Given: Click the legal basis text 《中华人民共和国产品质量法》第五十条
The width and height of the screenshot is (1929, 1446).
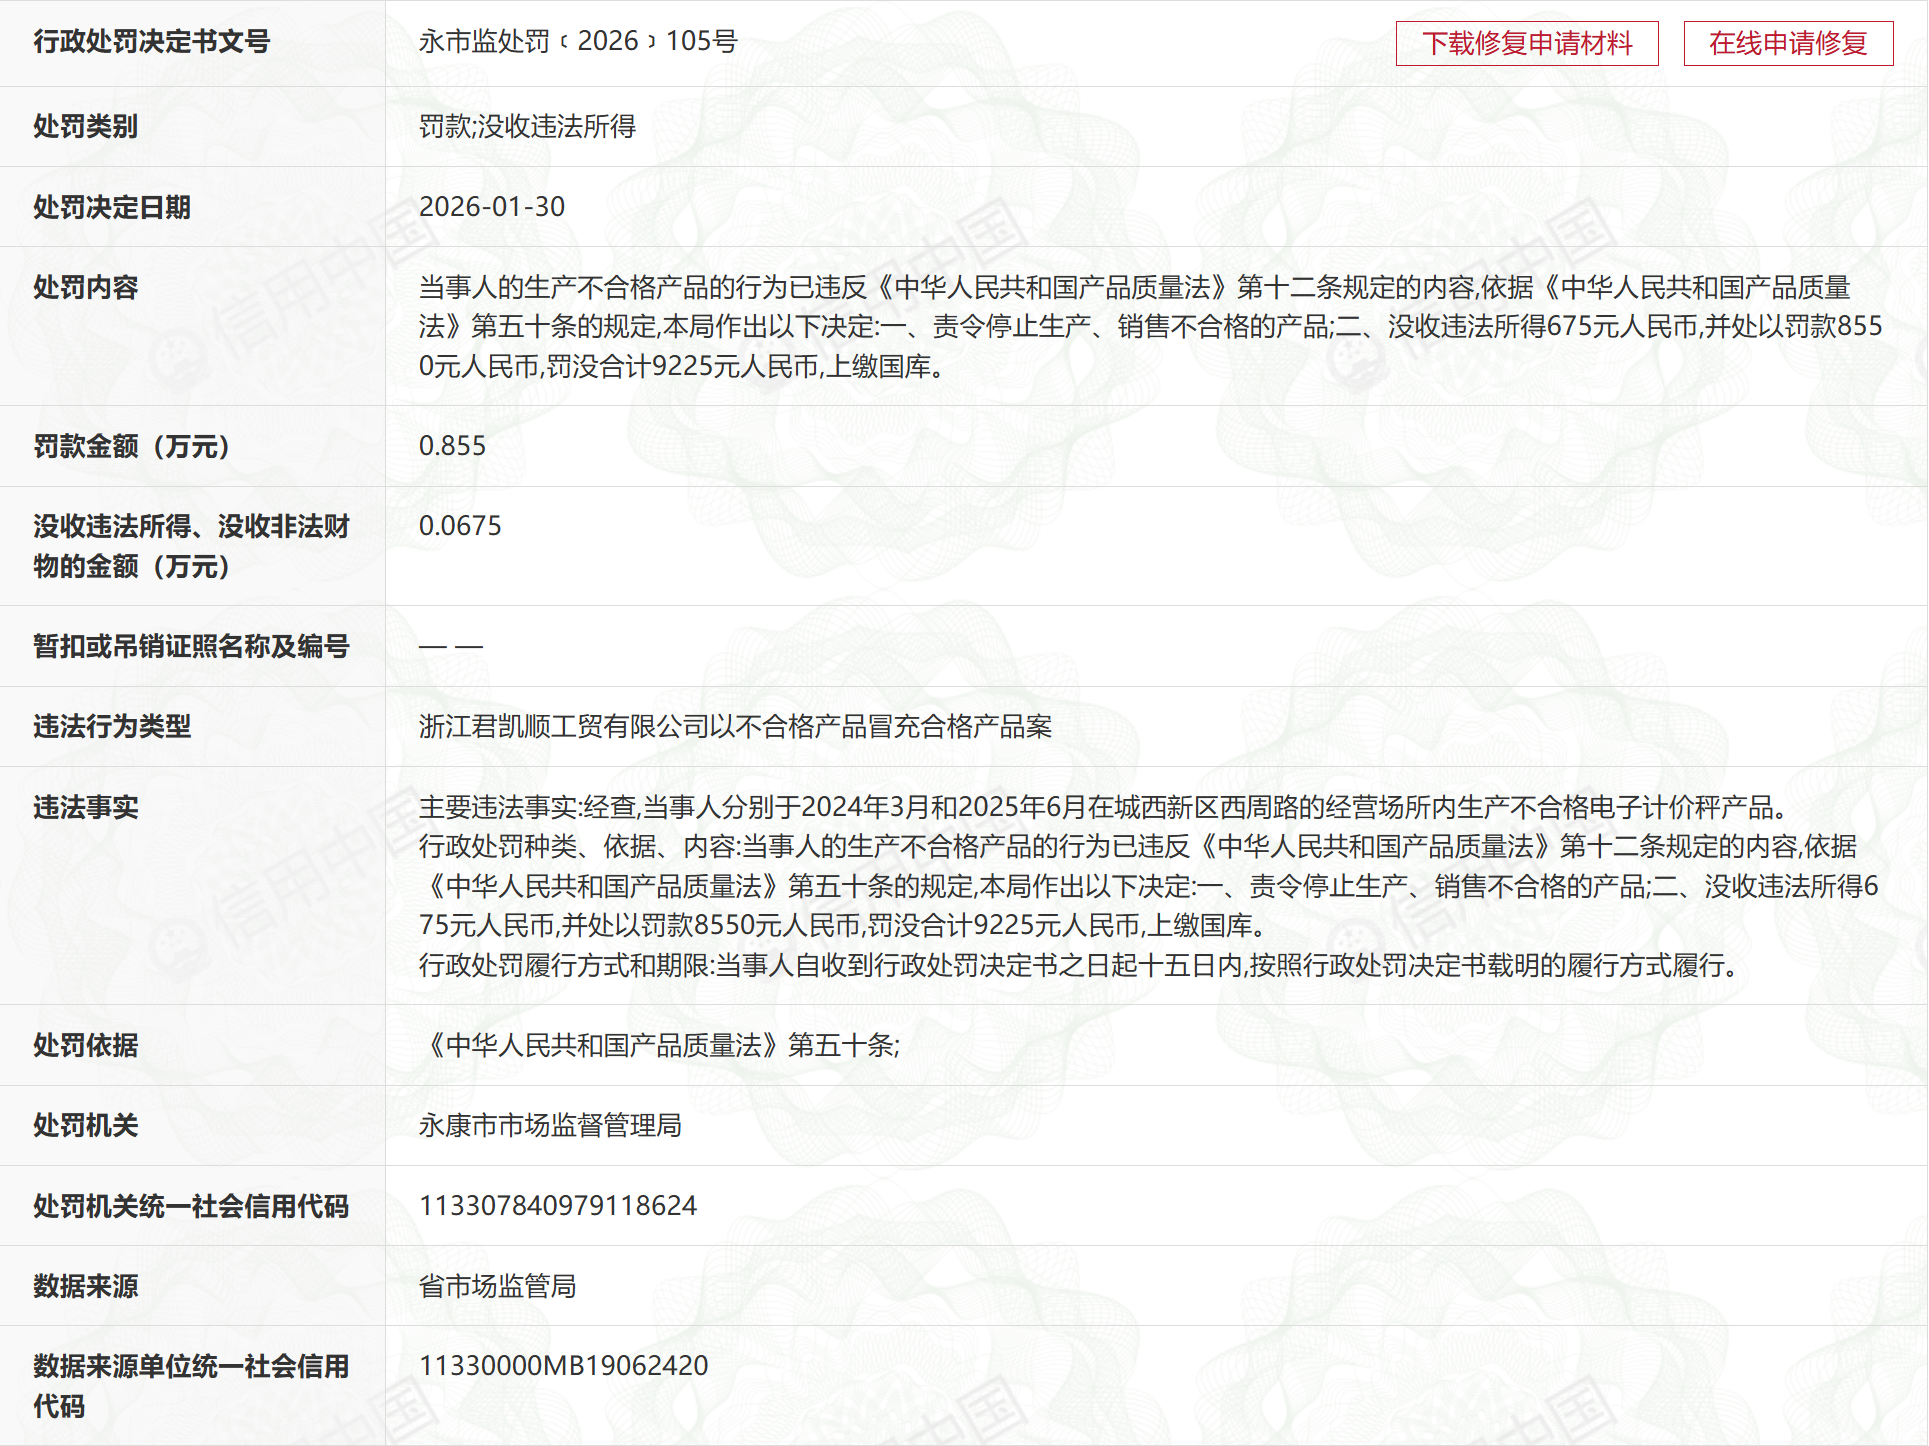Looking at the screenshot, I should pos(660,1045).
